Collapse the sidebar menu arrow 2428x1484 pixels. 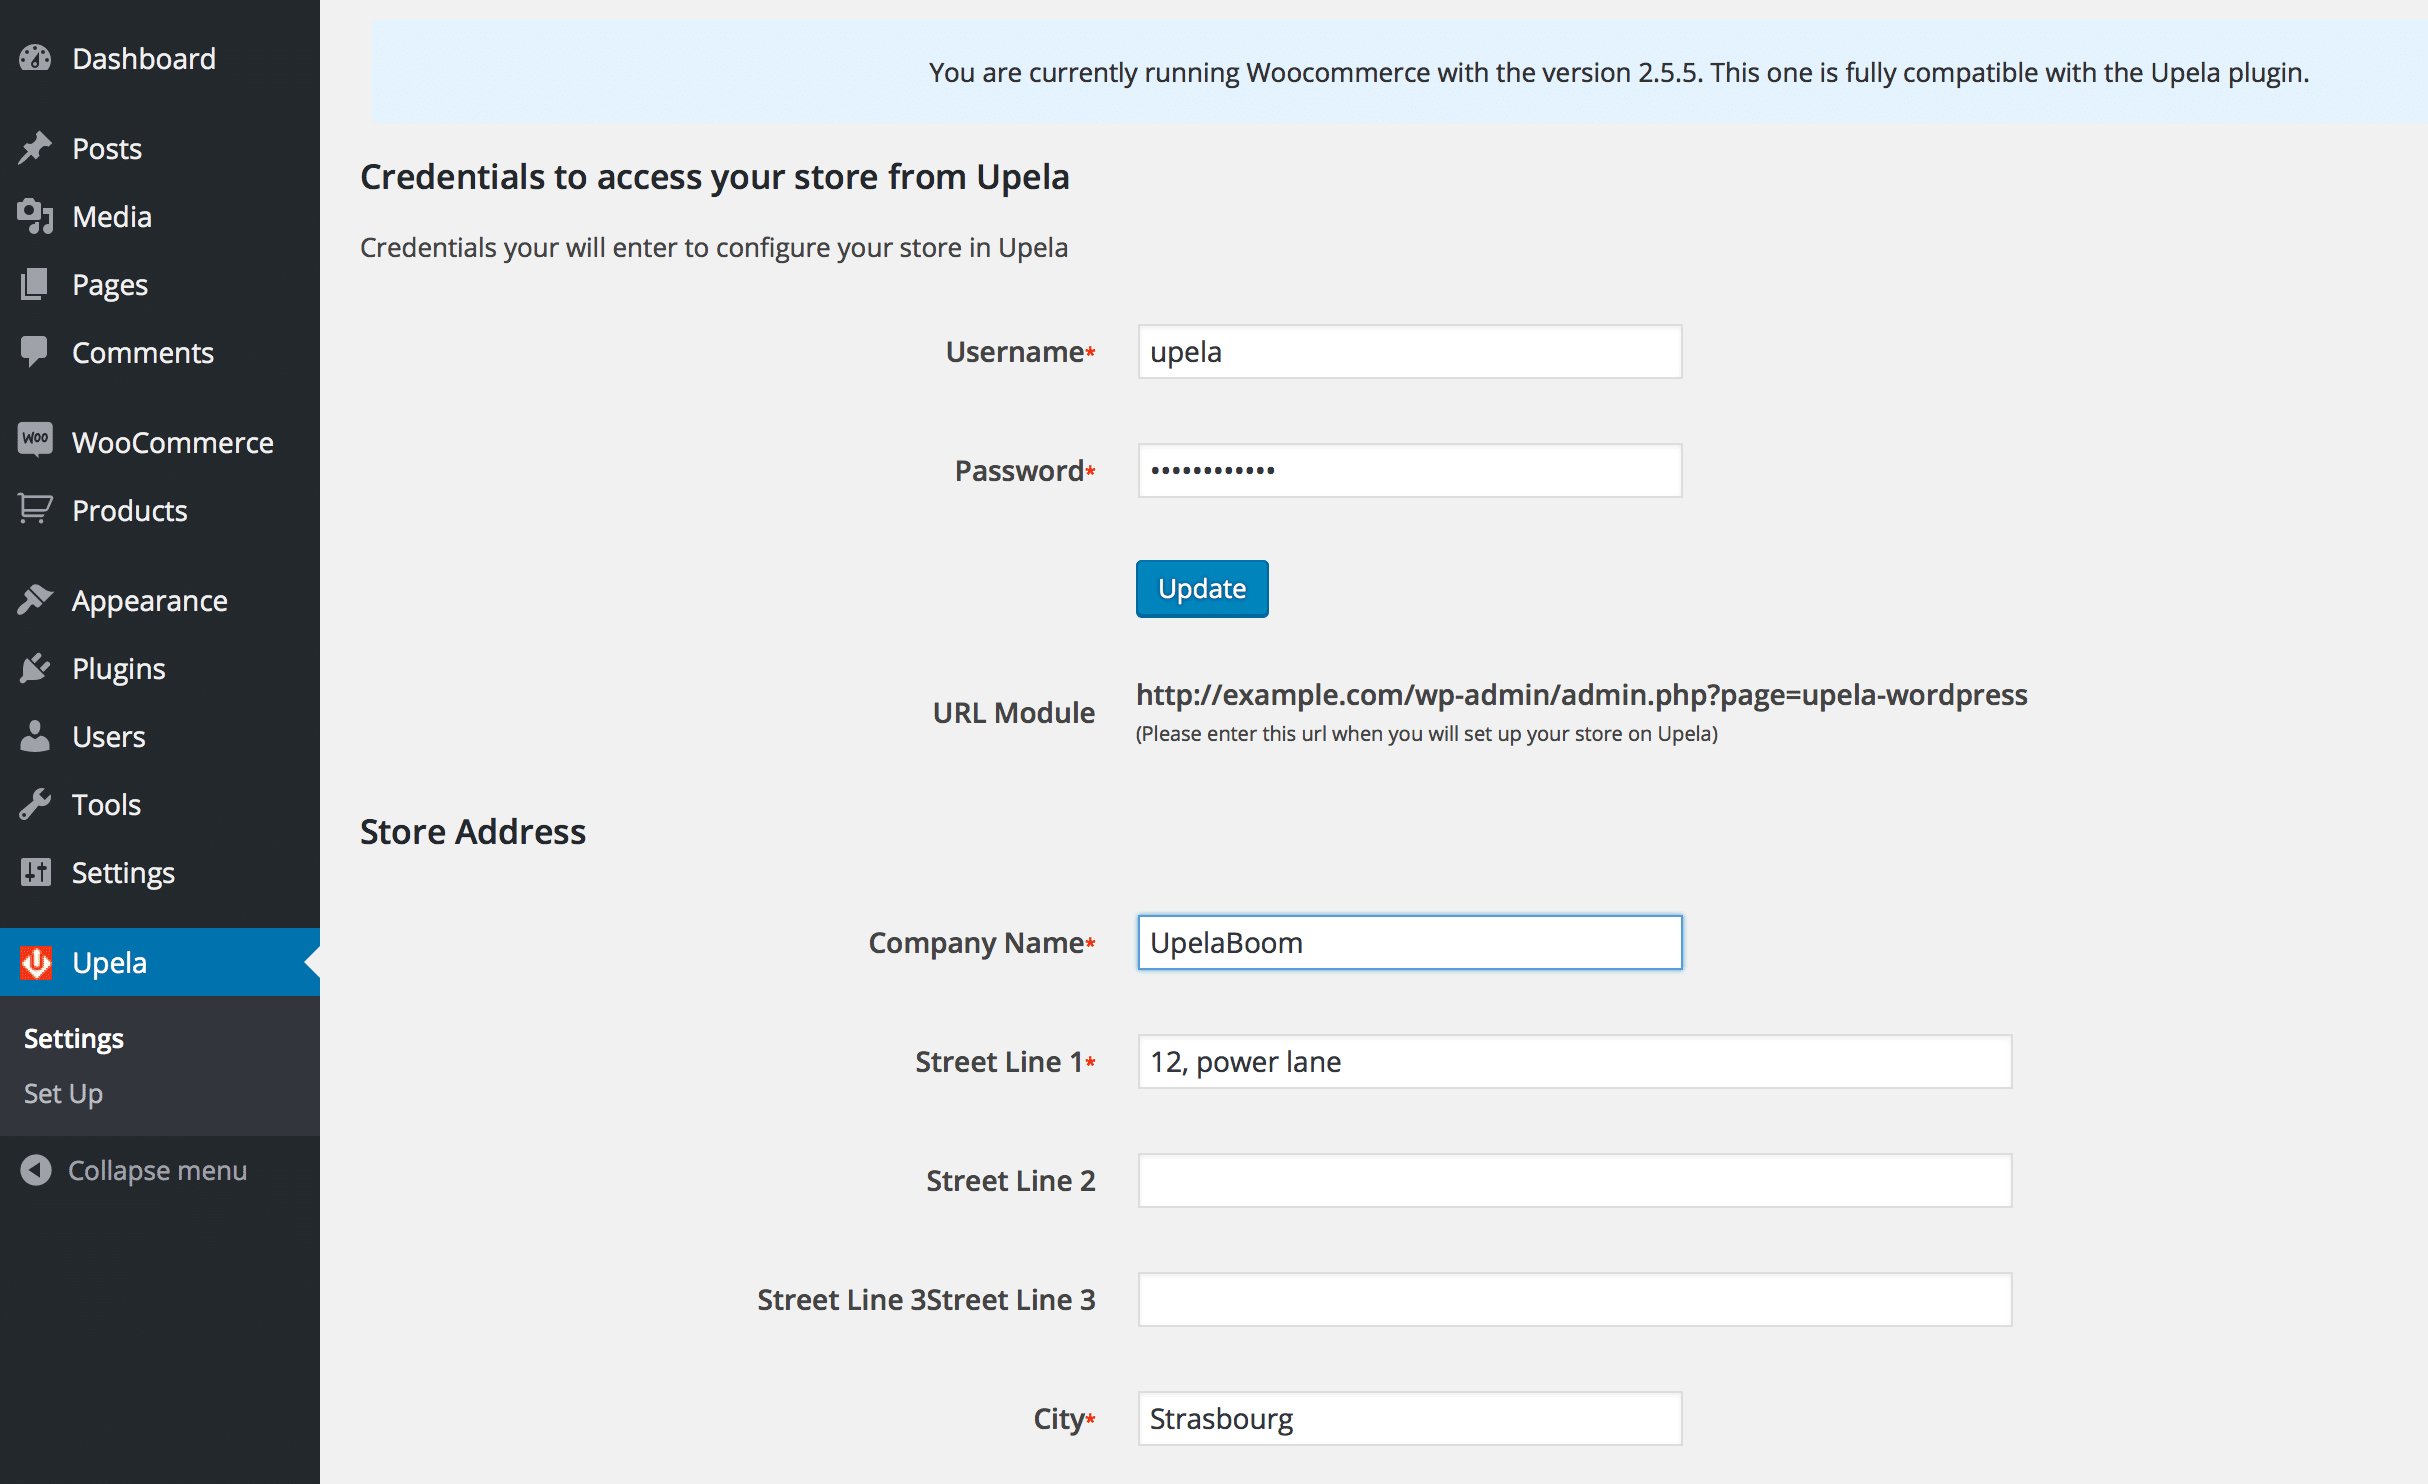click(x=36, y=1170)
